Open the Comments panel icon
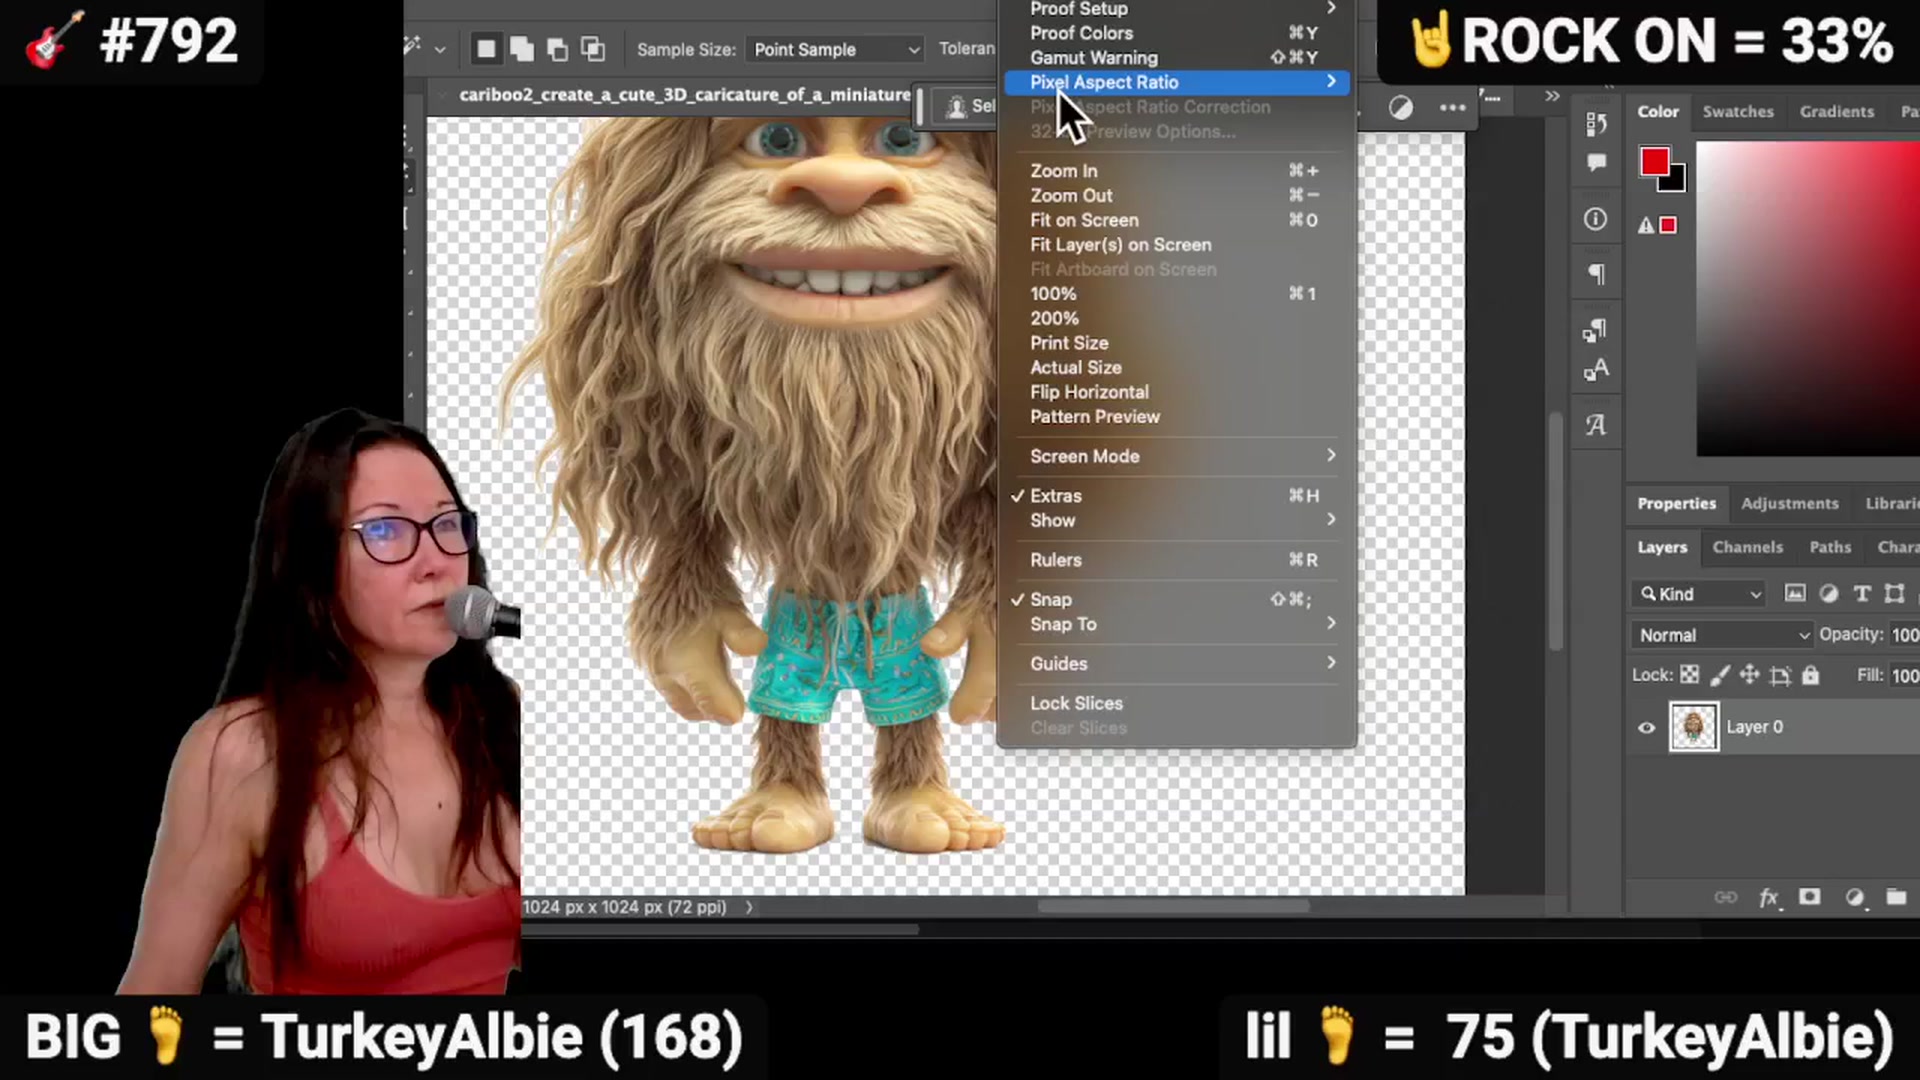This screenshot has height=1080, width=1920. [x=1596, y=163]
